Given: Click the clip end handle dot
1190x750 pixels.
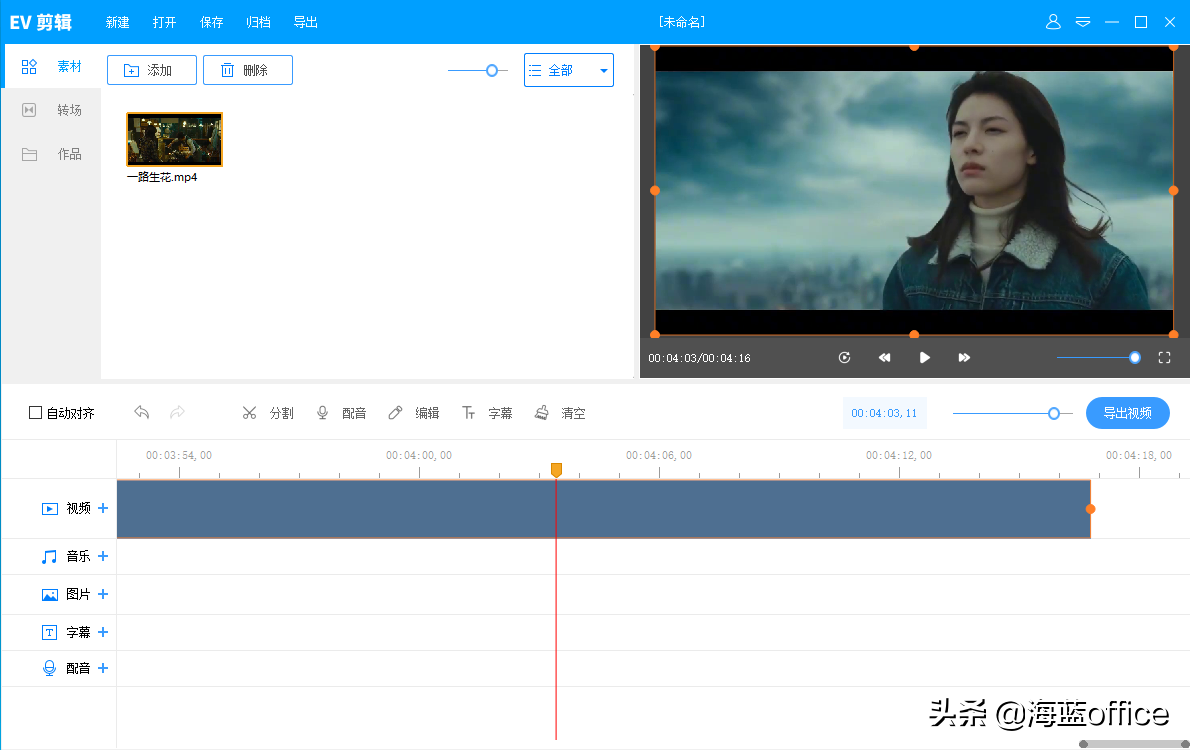Looking at the screenshot, I should tap(1091, 509).
